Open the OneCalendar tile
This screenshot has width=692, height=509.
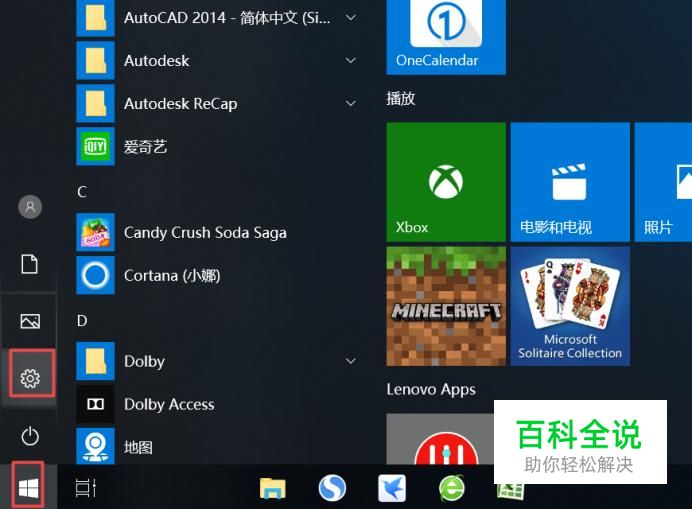[446, 37]
